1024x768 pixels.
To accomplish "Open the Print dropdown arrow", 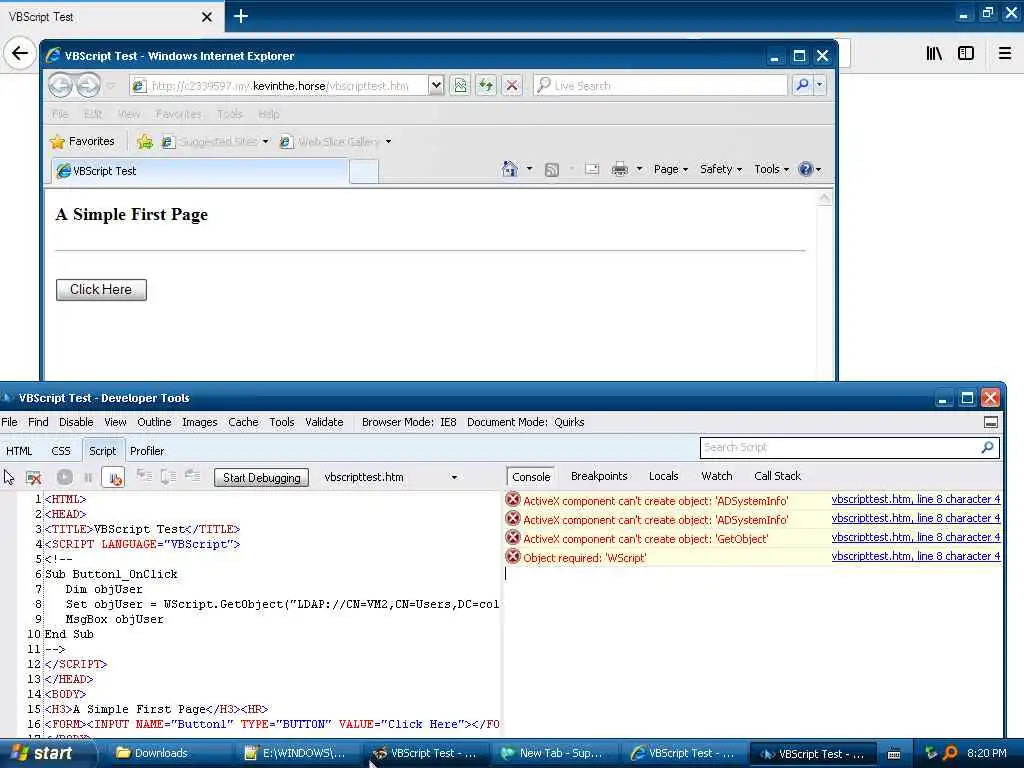I will click(x=639, y=169).
